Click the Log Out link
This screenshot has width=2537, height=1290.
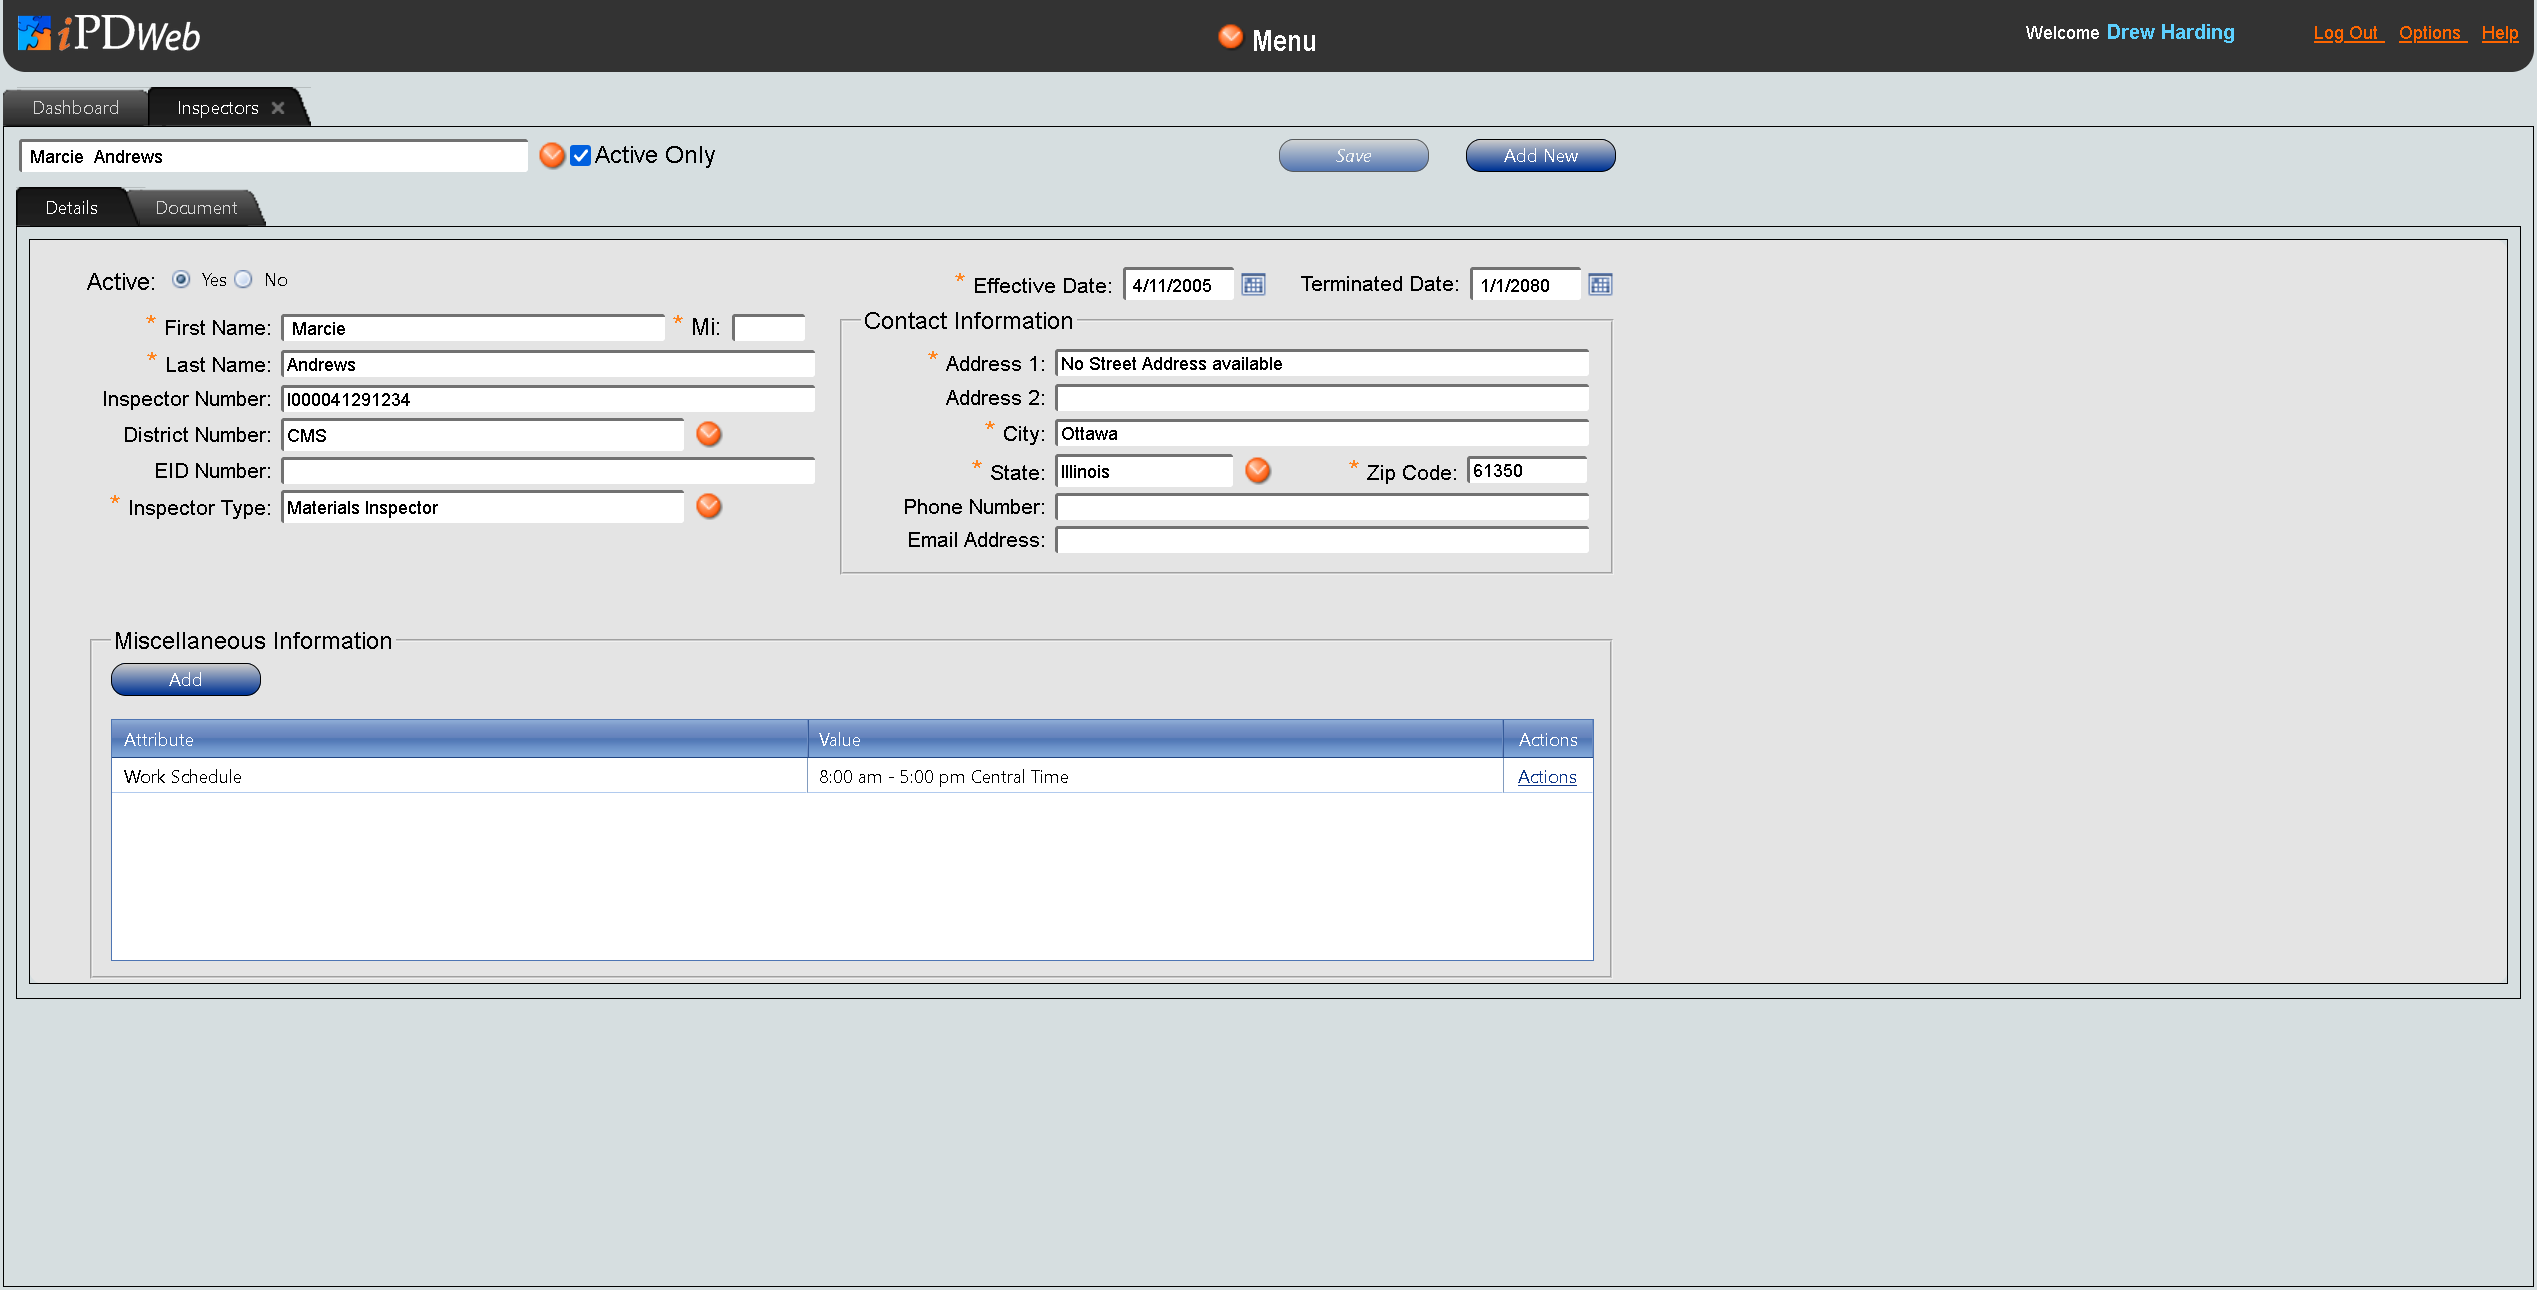(x=2346, y=33)
